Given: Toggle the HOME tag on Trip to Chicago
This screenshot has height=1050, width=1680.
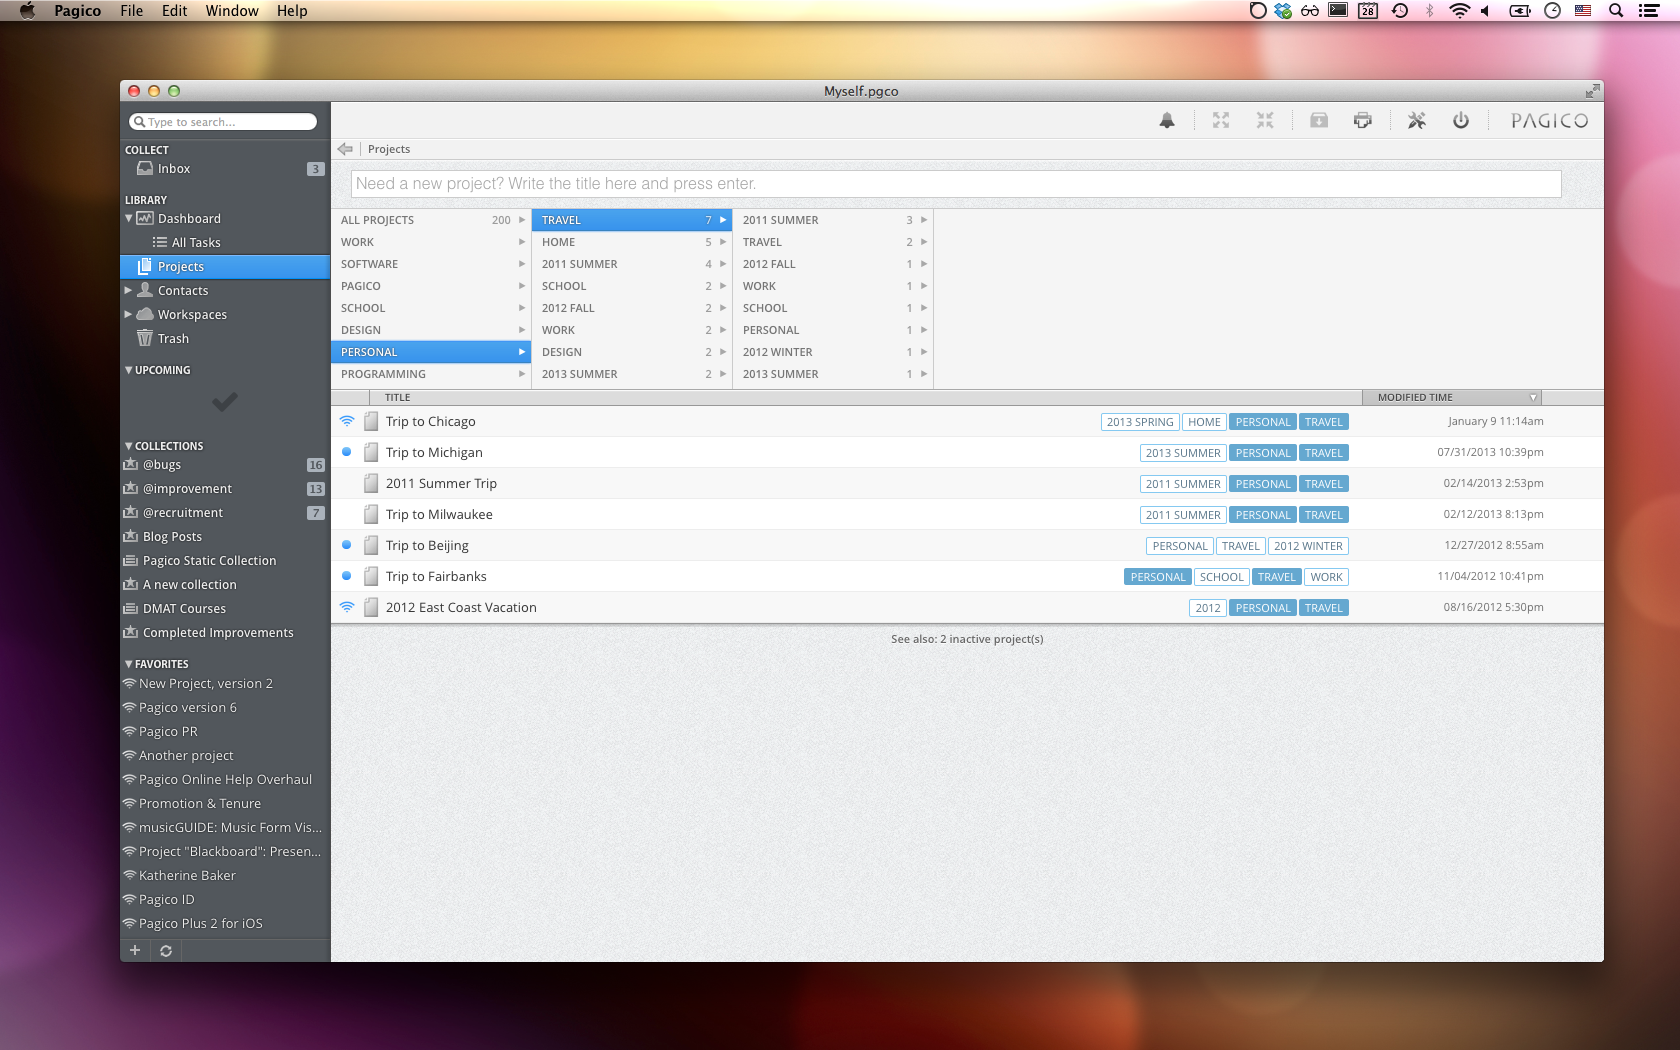Looking at the screenshot, I should [1204, 422].
